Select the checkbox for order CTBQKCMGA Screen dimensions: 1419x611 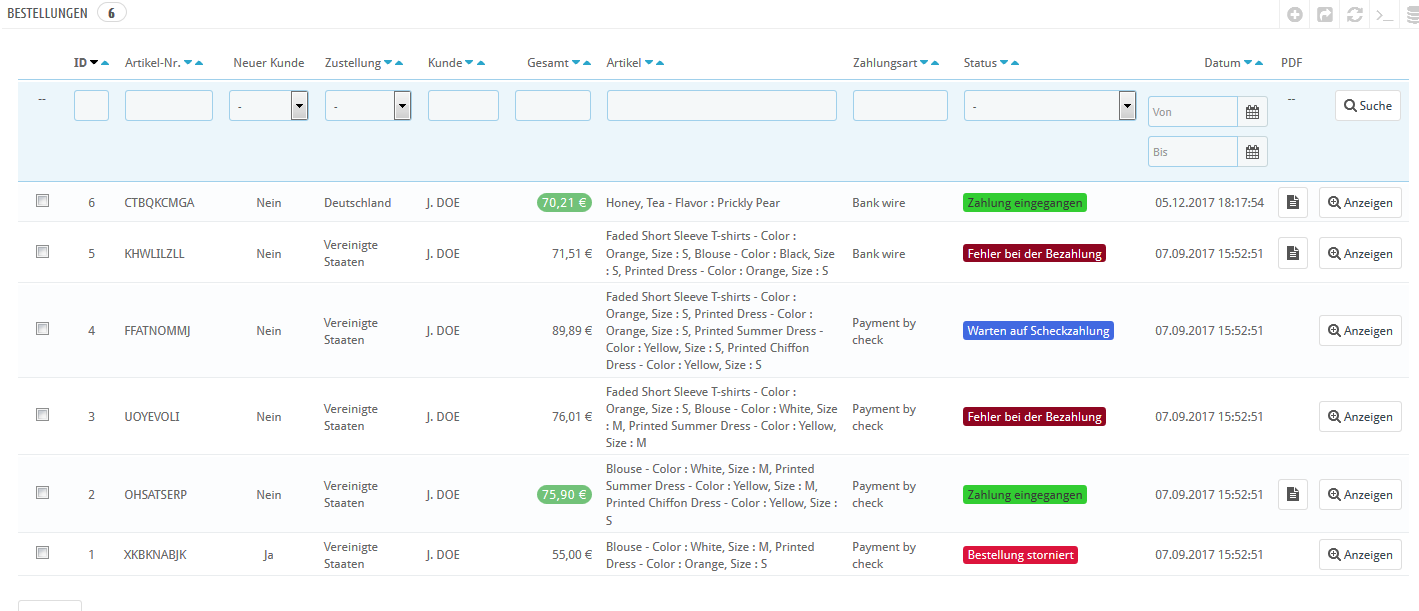pyautogui.click(x=42, y=201)
